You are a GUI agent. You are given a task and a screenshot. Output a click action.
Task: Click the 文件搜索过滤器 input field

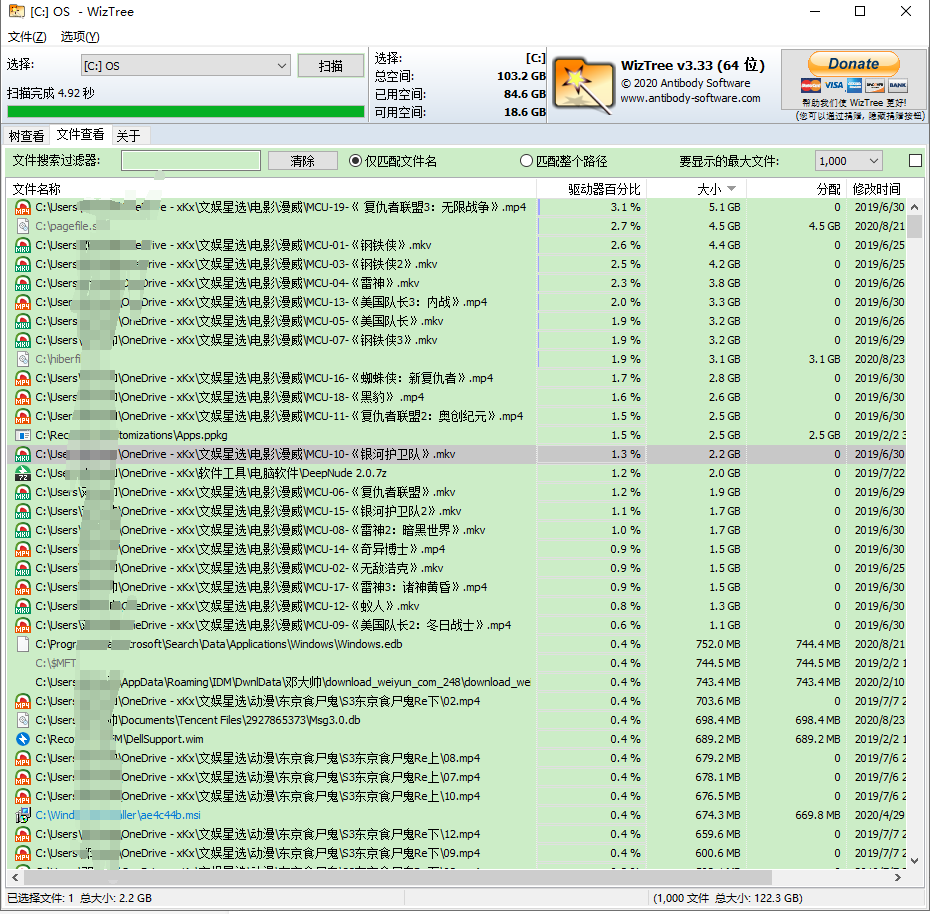point(191,161)
